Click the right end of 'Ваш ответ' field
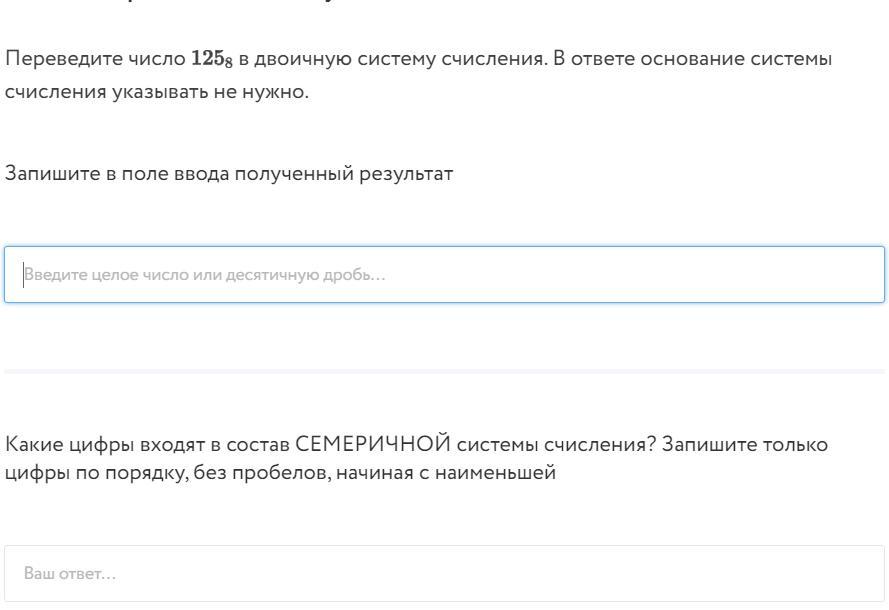Image resolution: width=889 pixels, height=610 pixels. point(860,573)
